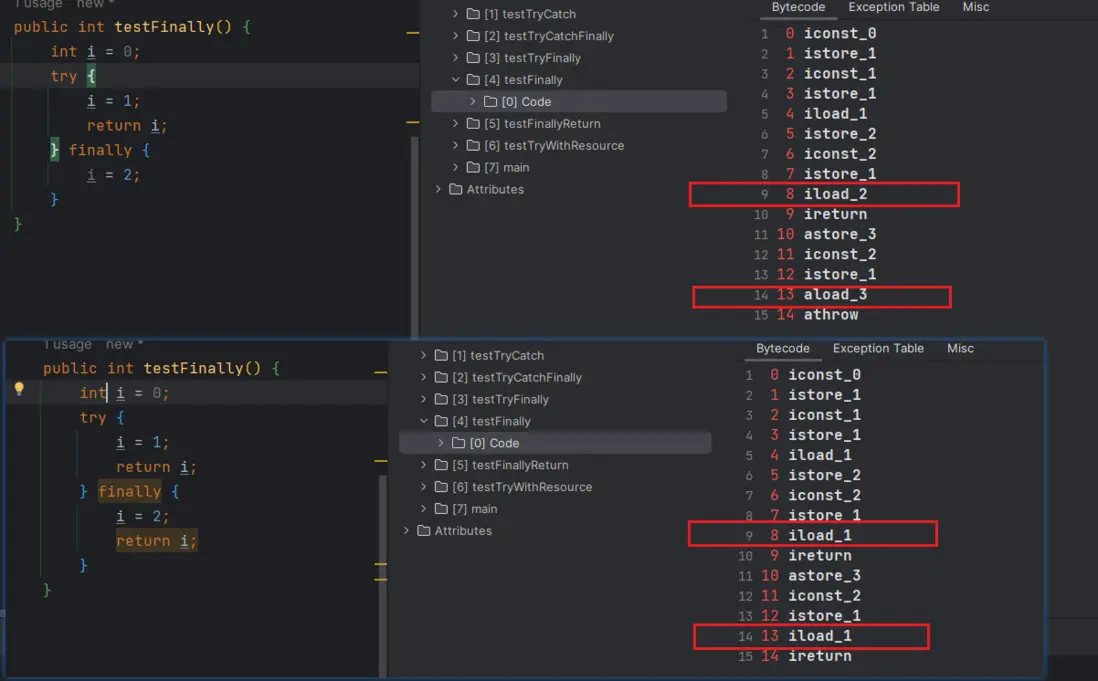Click folder icon of [0] Code in upper tree

(490, 101)
